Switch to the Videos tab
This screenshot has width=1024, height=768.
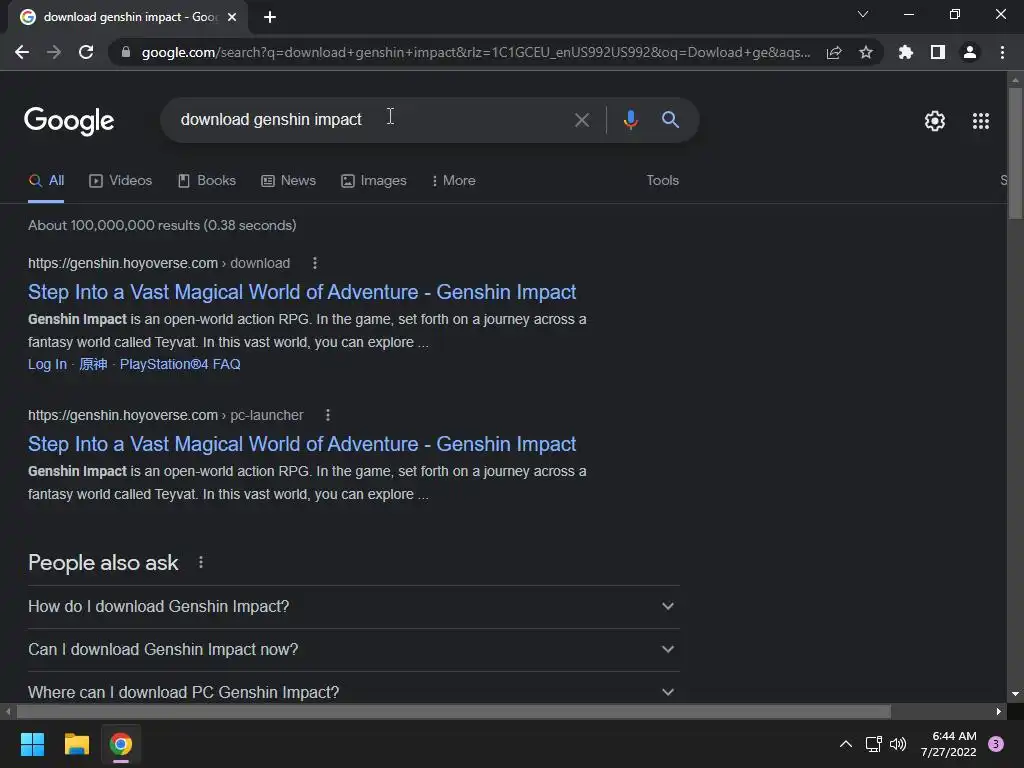(x=120, y=181)
